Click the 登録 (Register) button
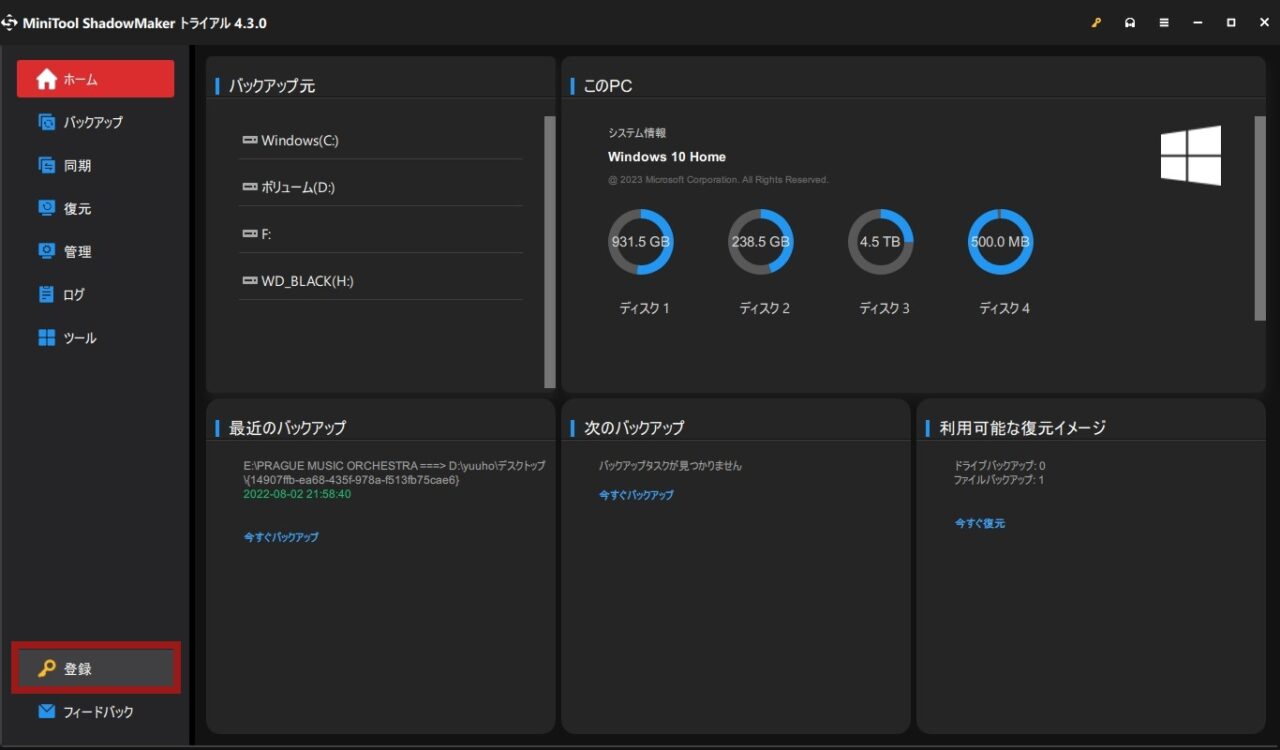This screenshot has height=750, width=1280. pyautogui.click(x=96, y=668)
